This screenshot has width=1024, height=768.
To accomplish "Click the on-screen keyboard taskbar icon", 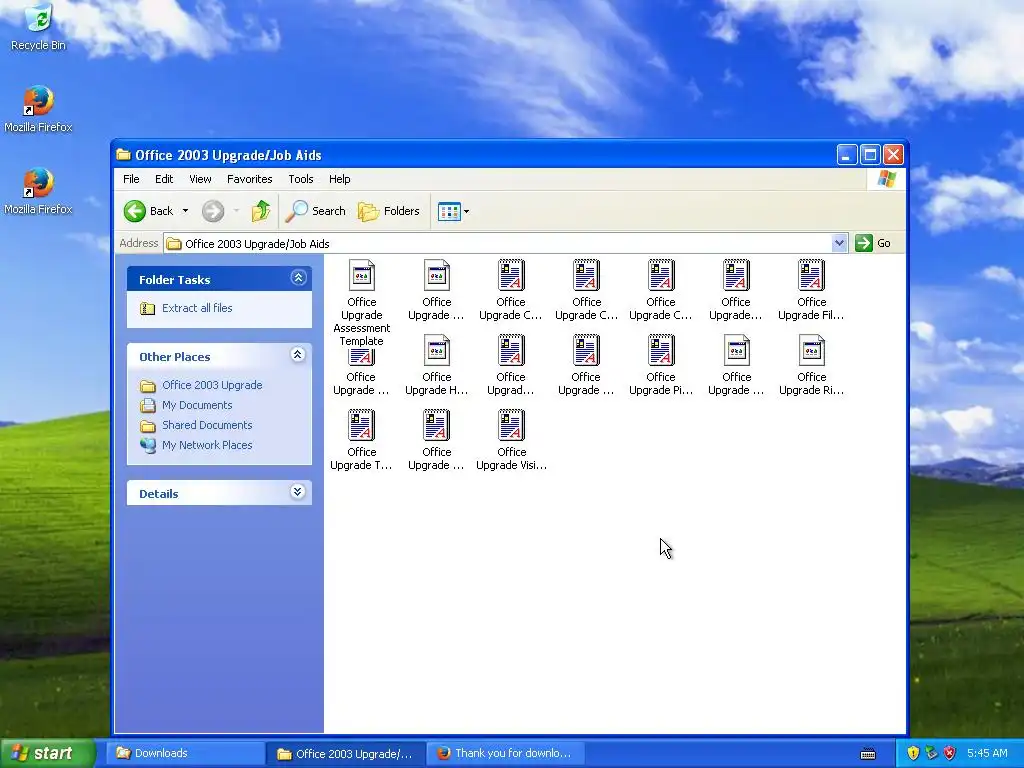I will [x=868, y=754].
